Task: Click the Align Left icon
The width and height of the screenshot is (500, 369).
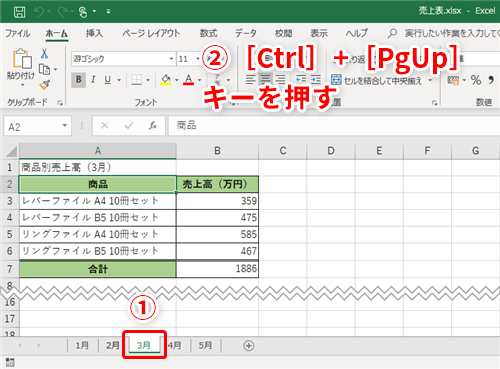Action: [251, 80]
